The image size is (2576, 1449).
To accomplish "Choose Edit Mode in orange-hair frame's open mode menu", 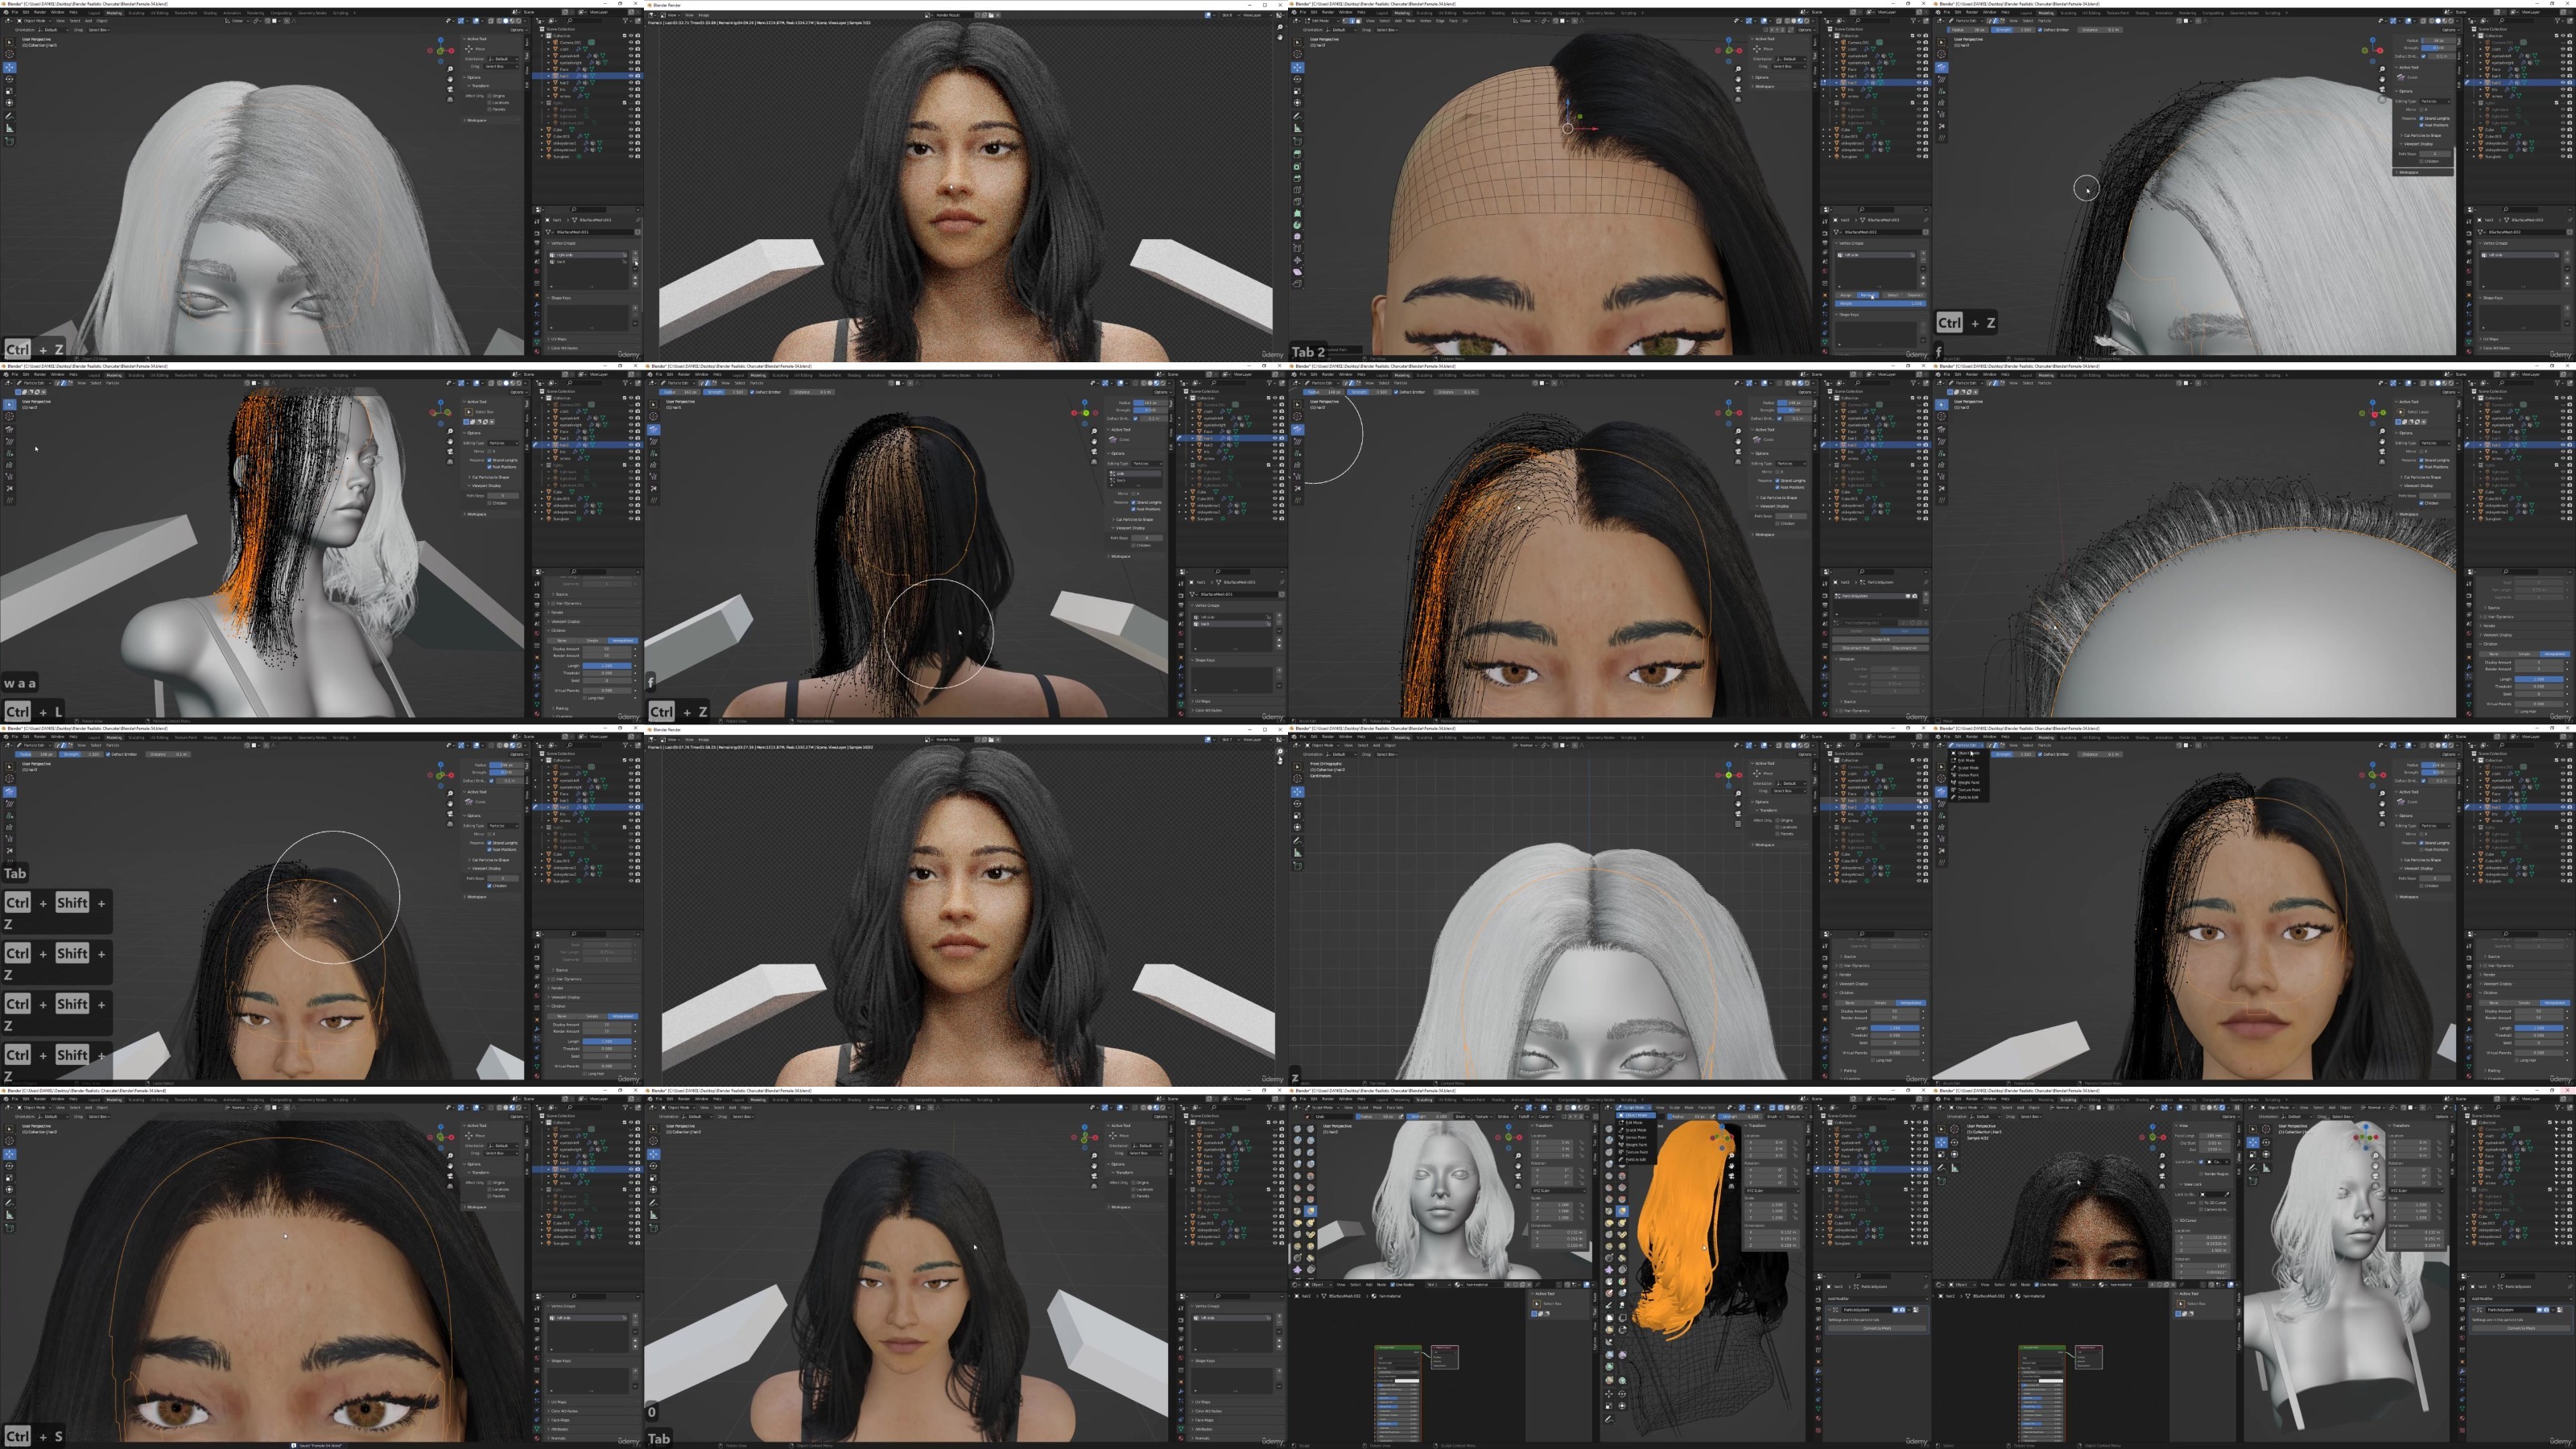I will [1636, 1123].
